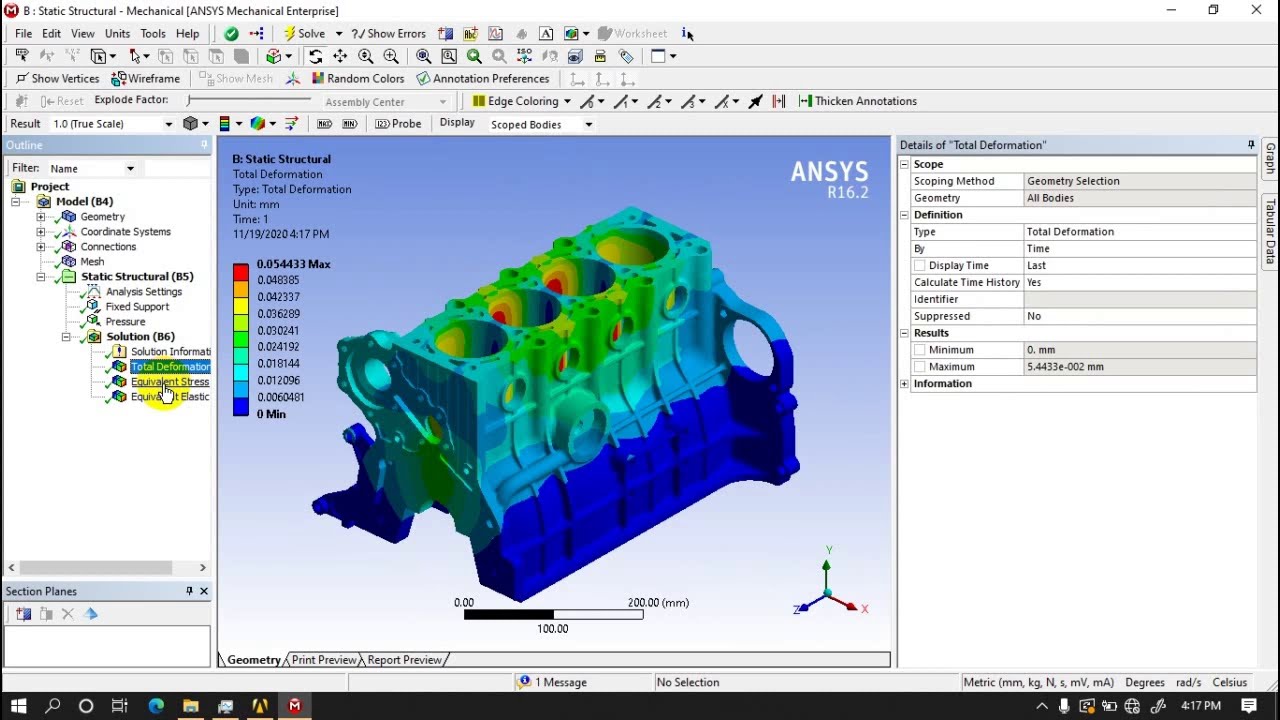Click the Probe tool
Image resolution: width=1280 pixels, height=720 pixels.
pyautogui.click(x=398, y=124)
